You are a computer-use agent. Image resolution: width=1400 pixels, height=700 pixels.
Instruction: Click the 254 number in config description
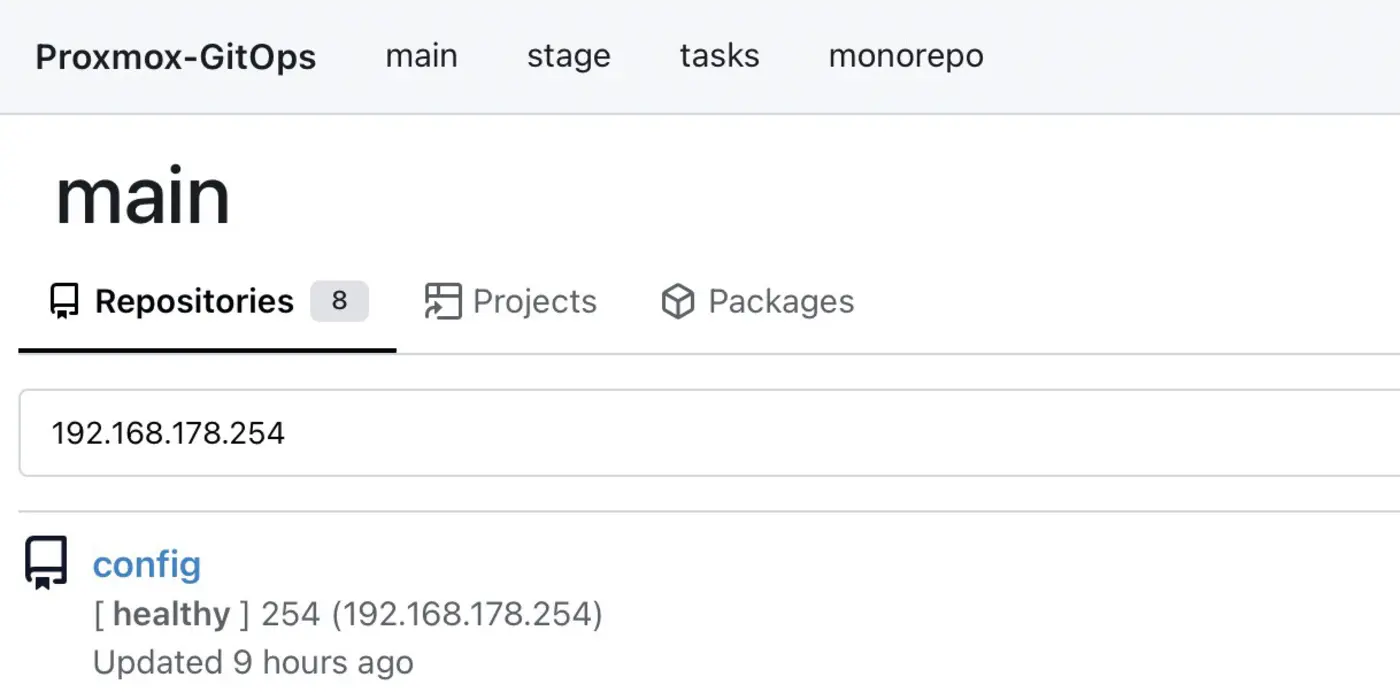290,614
